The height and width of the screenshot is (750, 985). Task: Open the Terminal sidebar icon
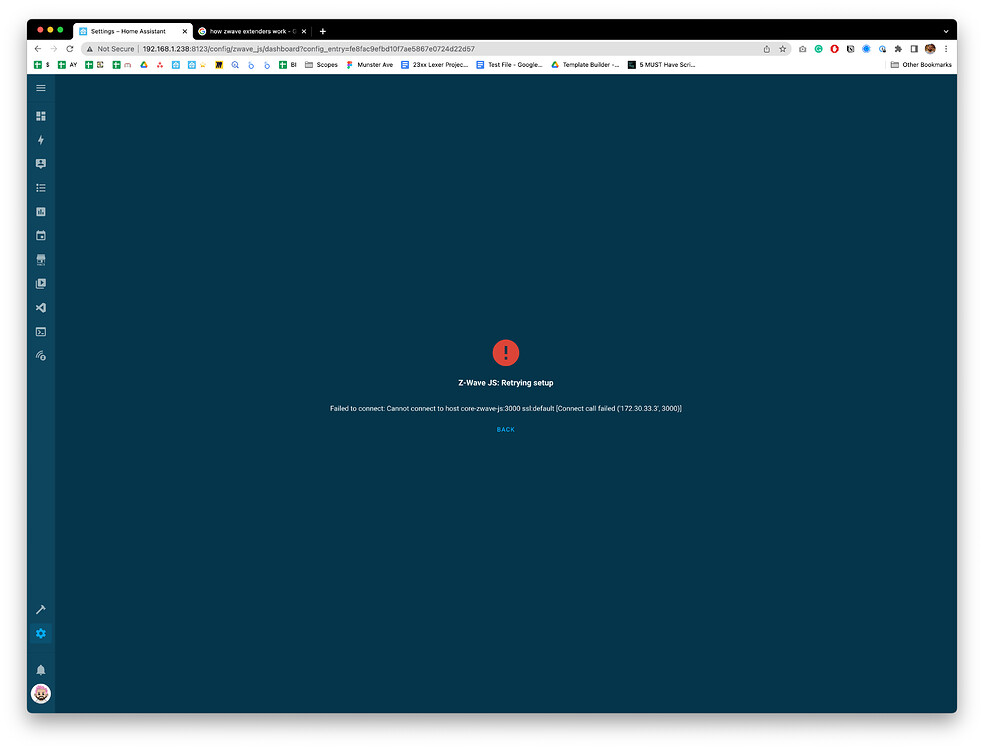pos(40,331)
